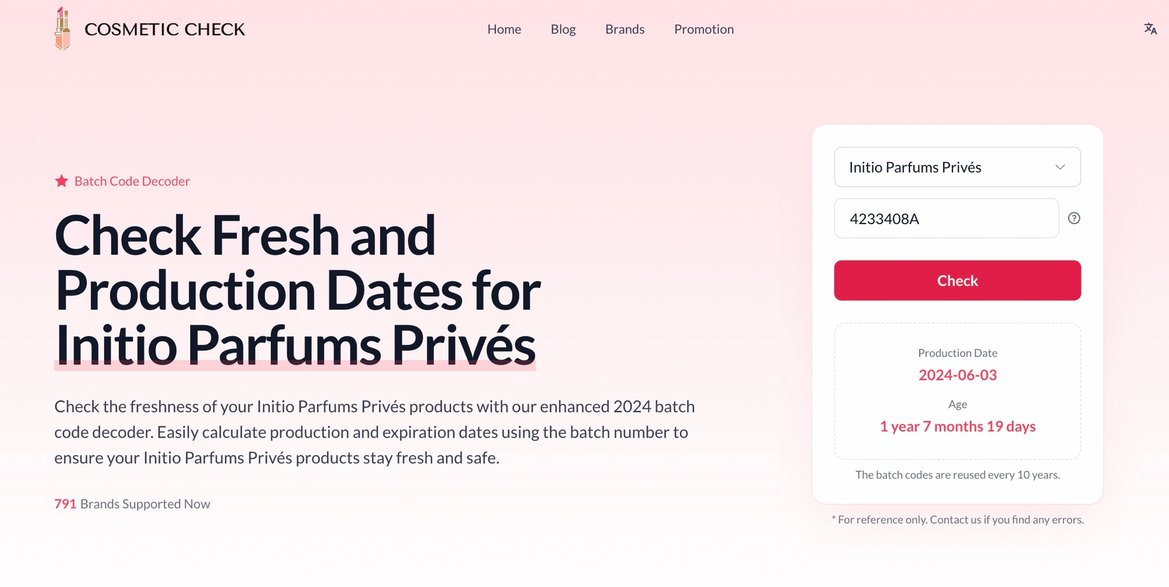
Task: Open the Blog nav link
Action: pos(563,29)
